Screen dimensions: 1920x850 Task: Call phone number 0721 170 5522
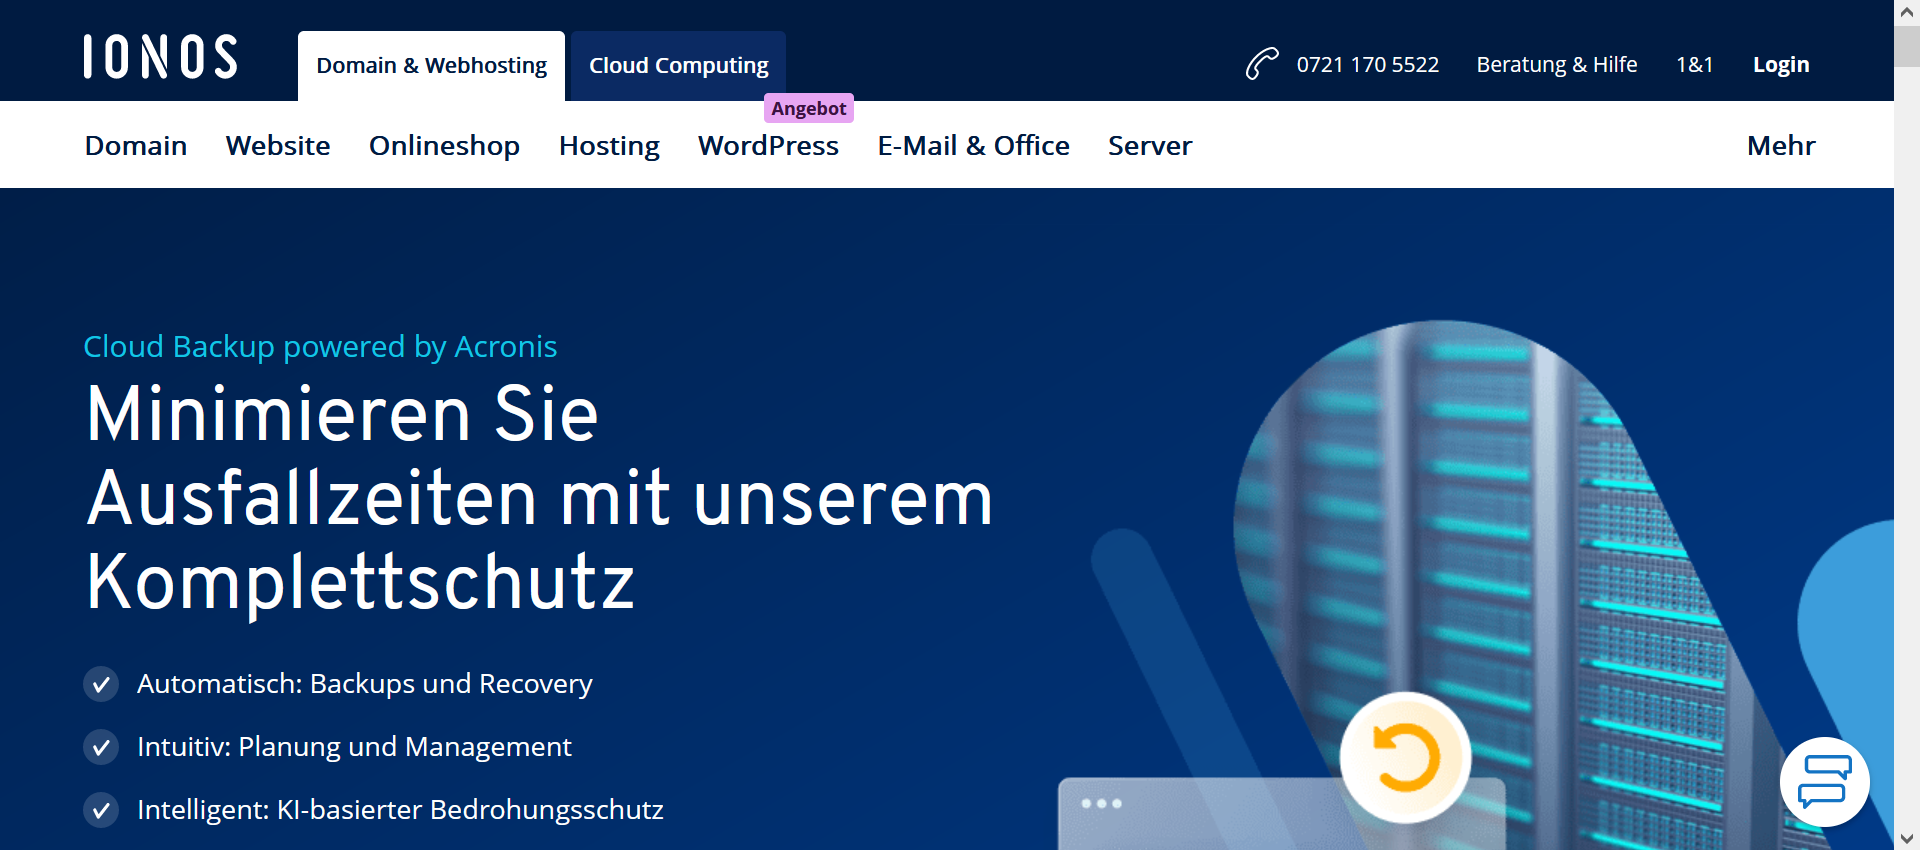click(x=1367, y=65)
